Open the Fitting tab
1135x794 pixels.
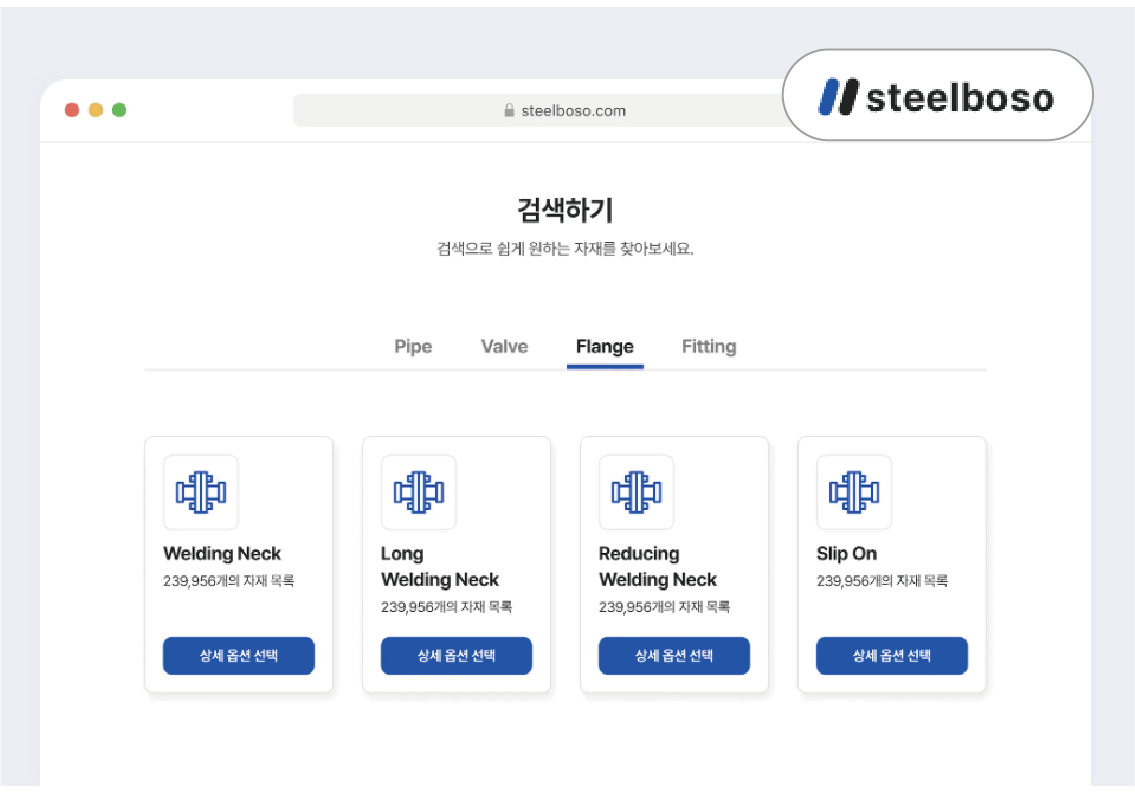click(x=709, y=347)
